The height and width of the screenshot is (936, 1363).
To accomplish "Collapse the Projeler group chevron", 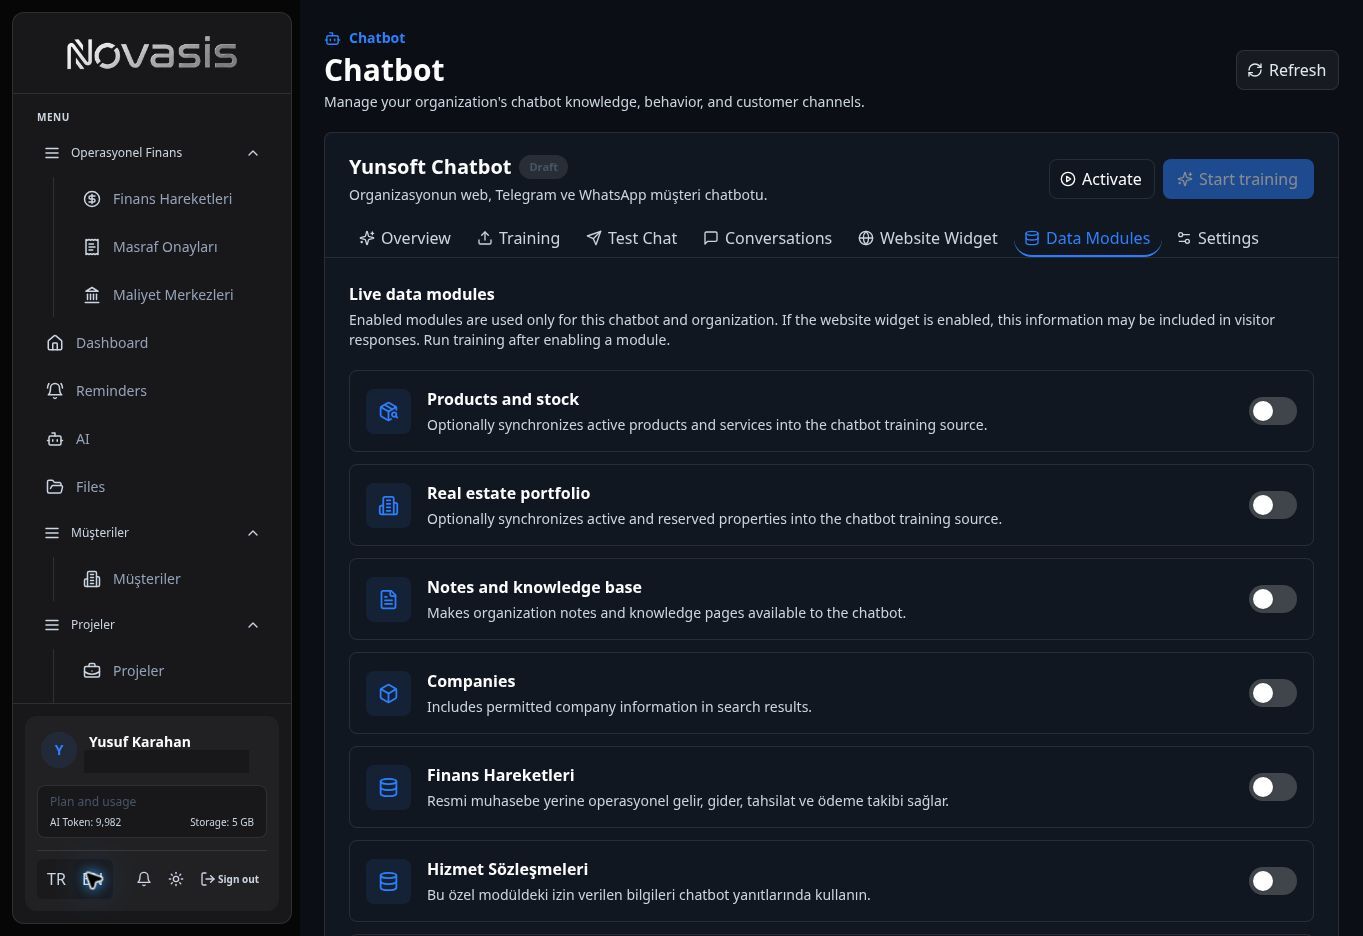I will [x=253, y=625].
